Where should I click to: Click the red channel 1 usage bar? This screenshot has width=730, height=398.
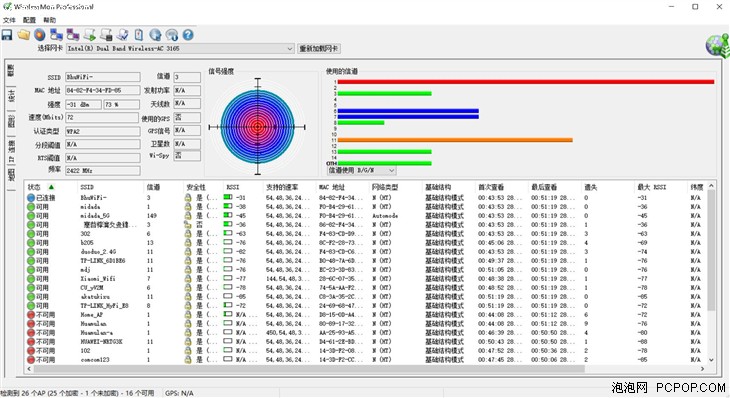(526, 82)
